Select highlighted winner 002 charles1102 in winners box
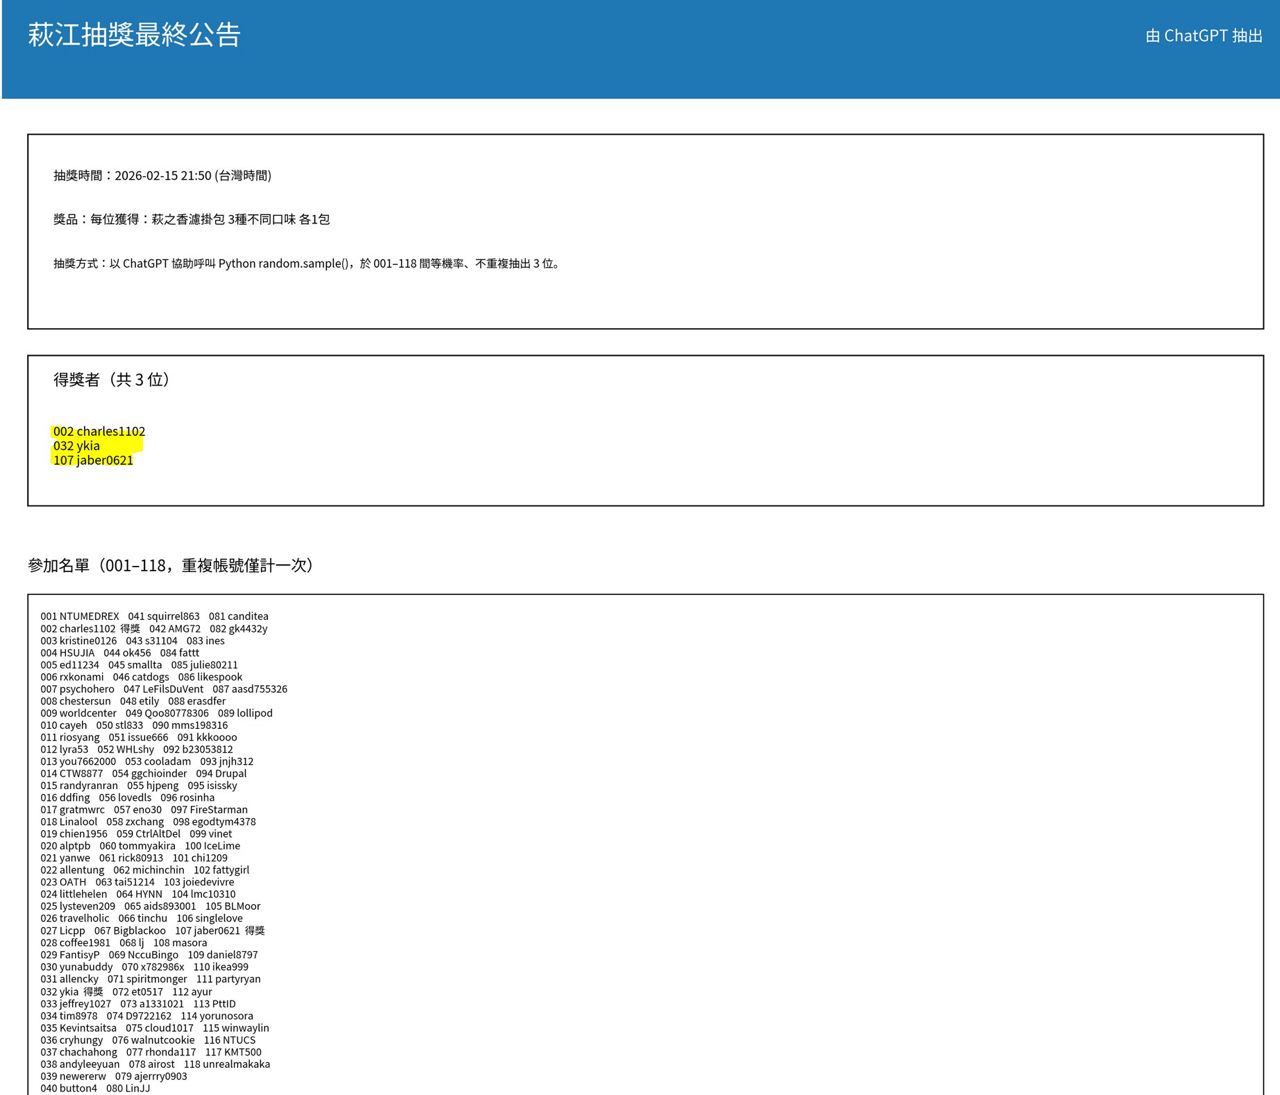1280x1095 pixels. pos(99,432)
